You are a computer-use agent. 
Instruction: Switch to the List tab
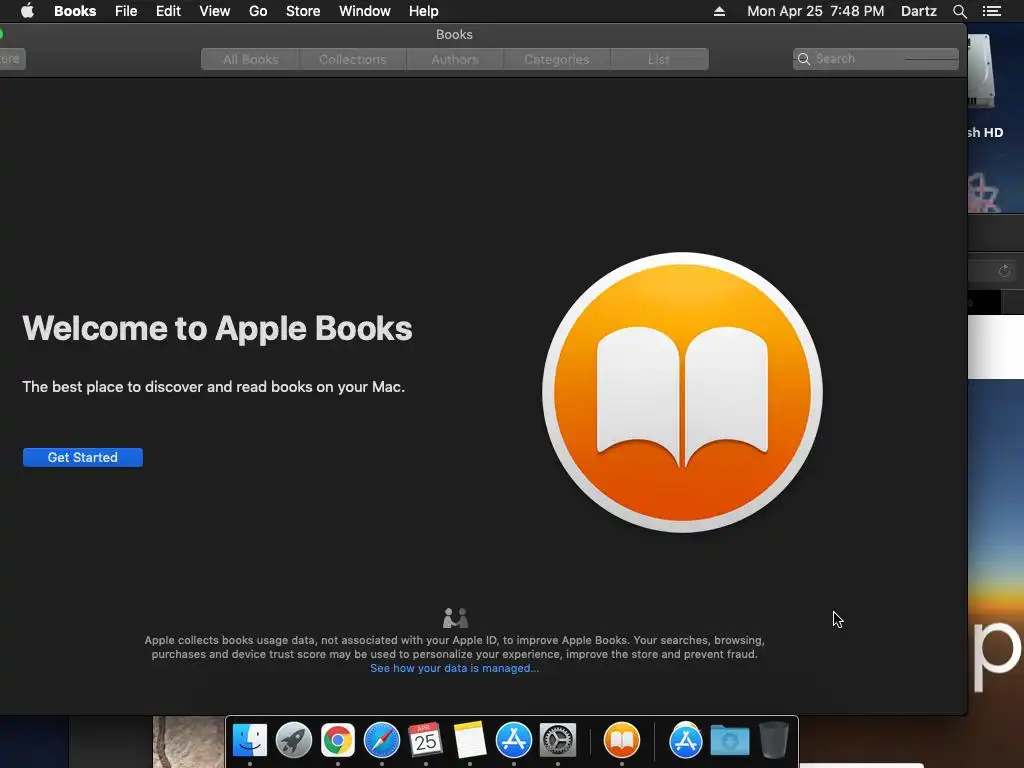coord(659,59)
